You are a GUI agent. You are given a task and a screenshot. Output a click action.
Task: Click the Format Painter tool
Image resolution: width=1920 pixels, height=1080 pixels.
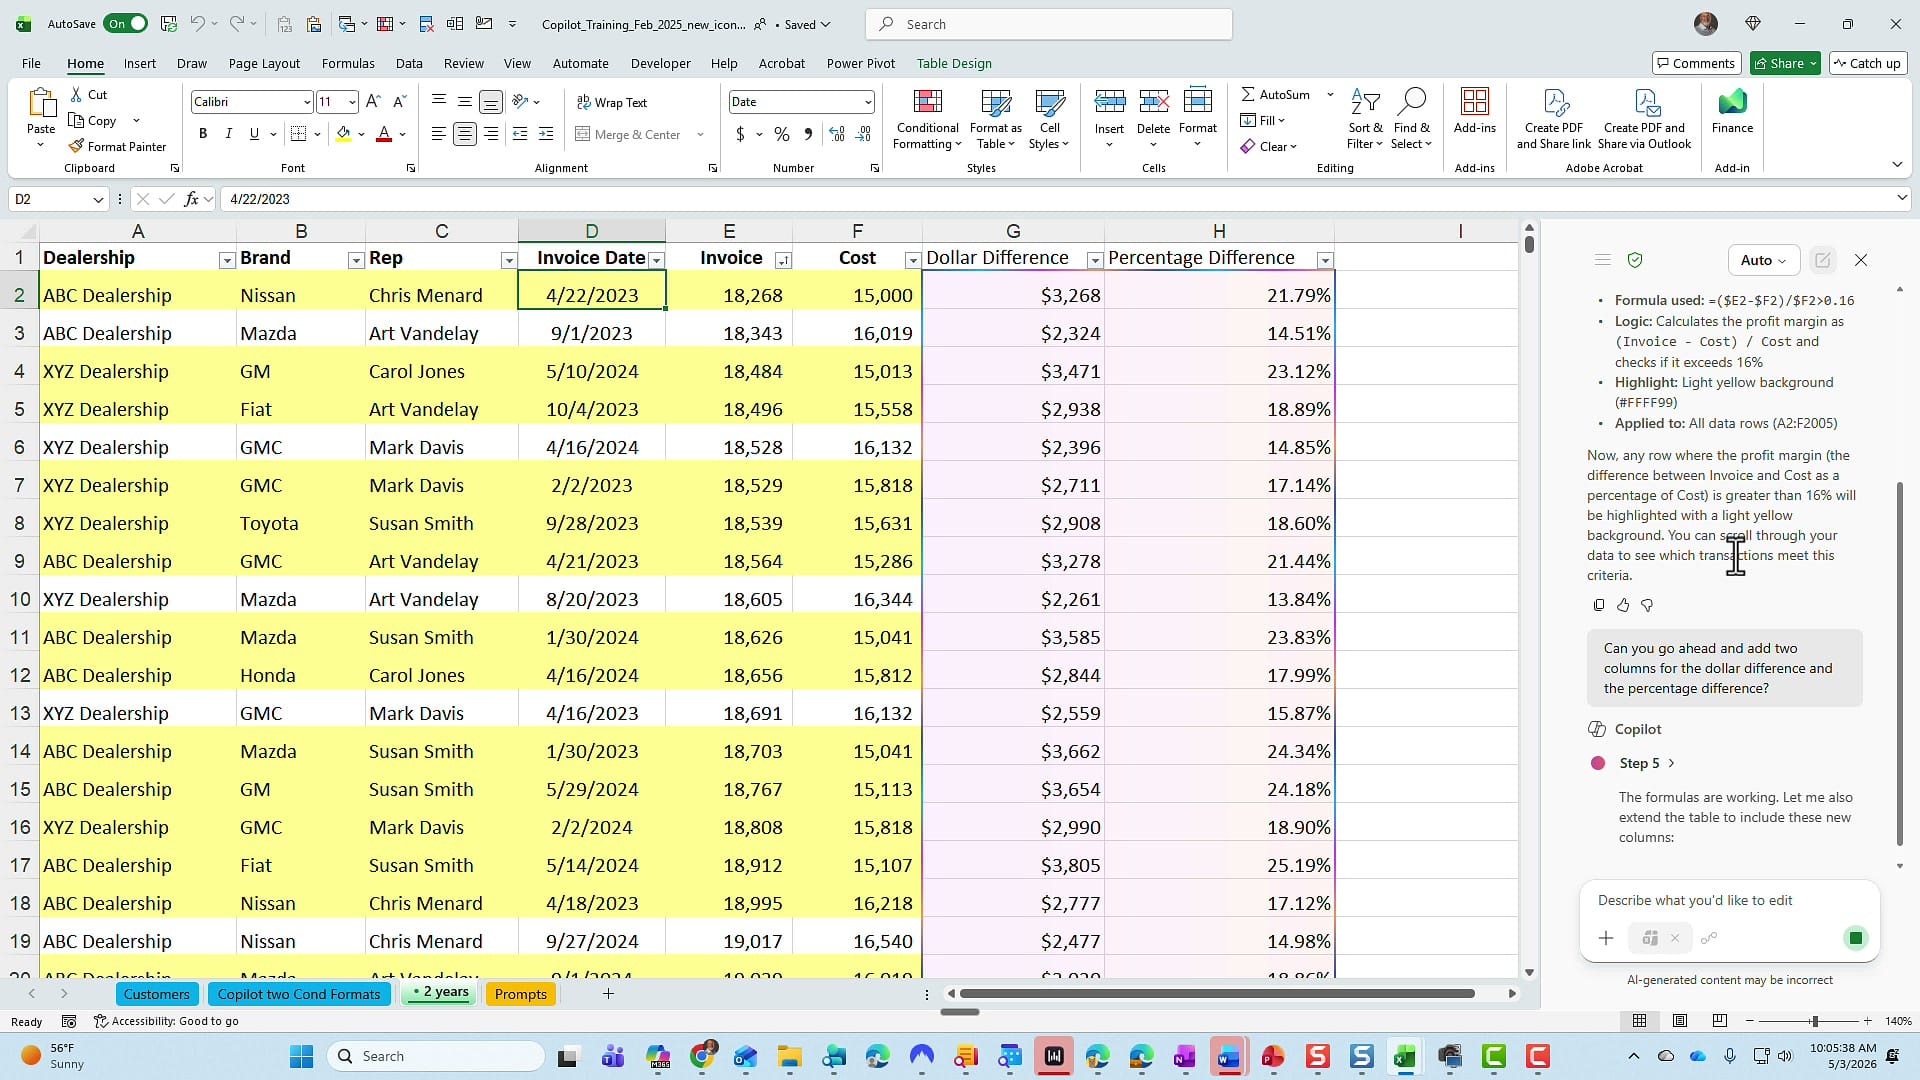(117, 146)
